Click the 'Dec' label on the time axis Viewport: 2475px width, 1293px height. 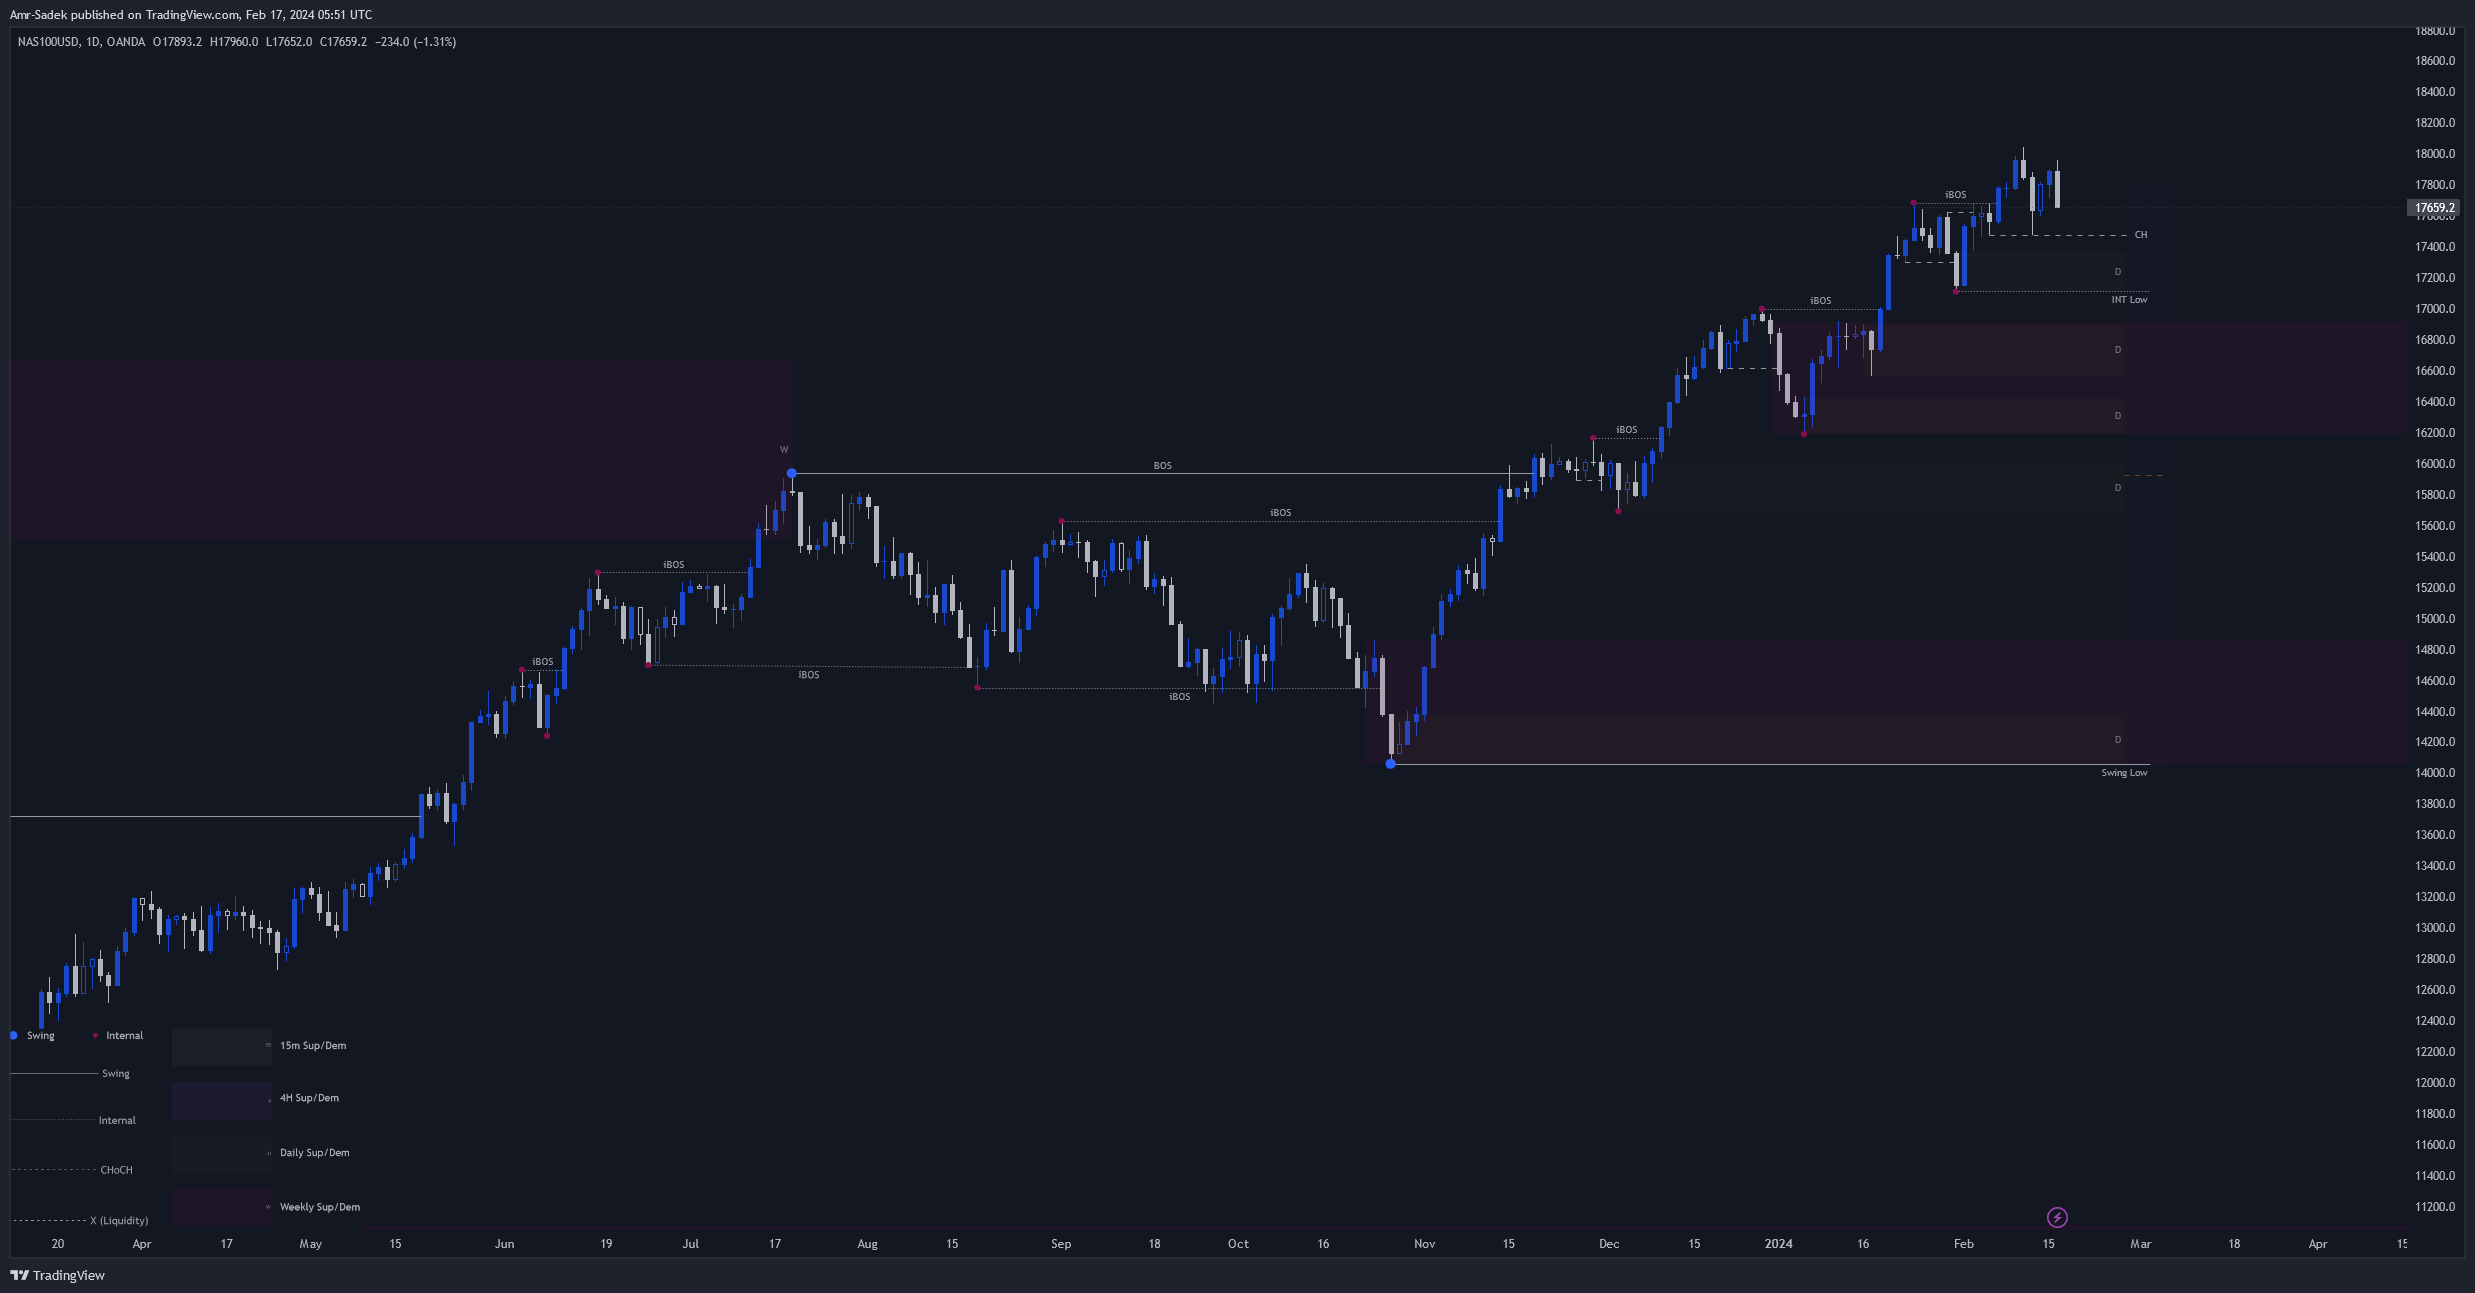point(1609,1244)
